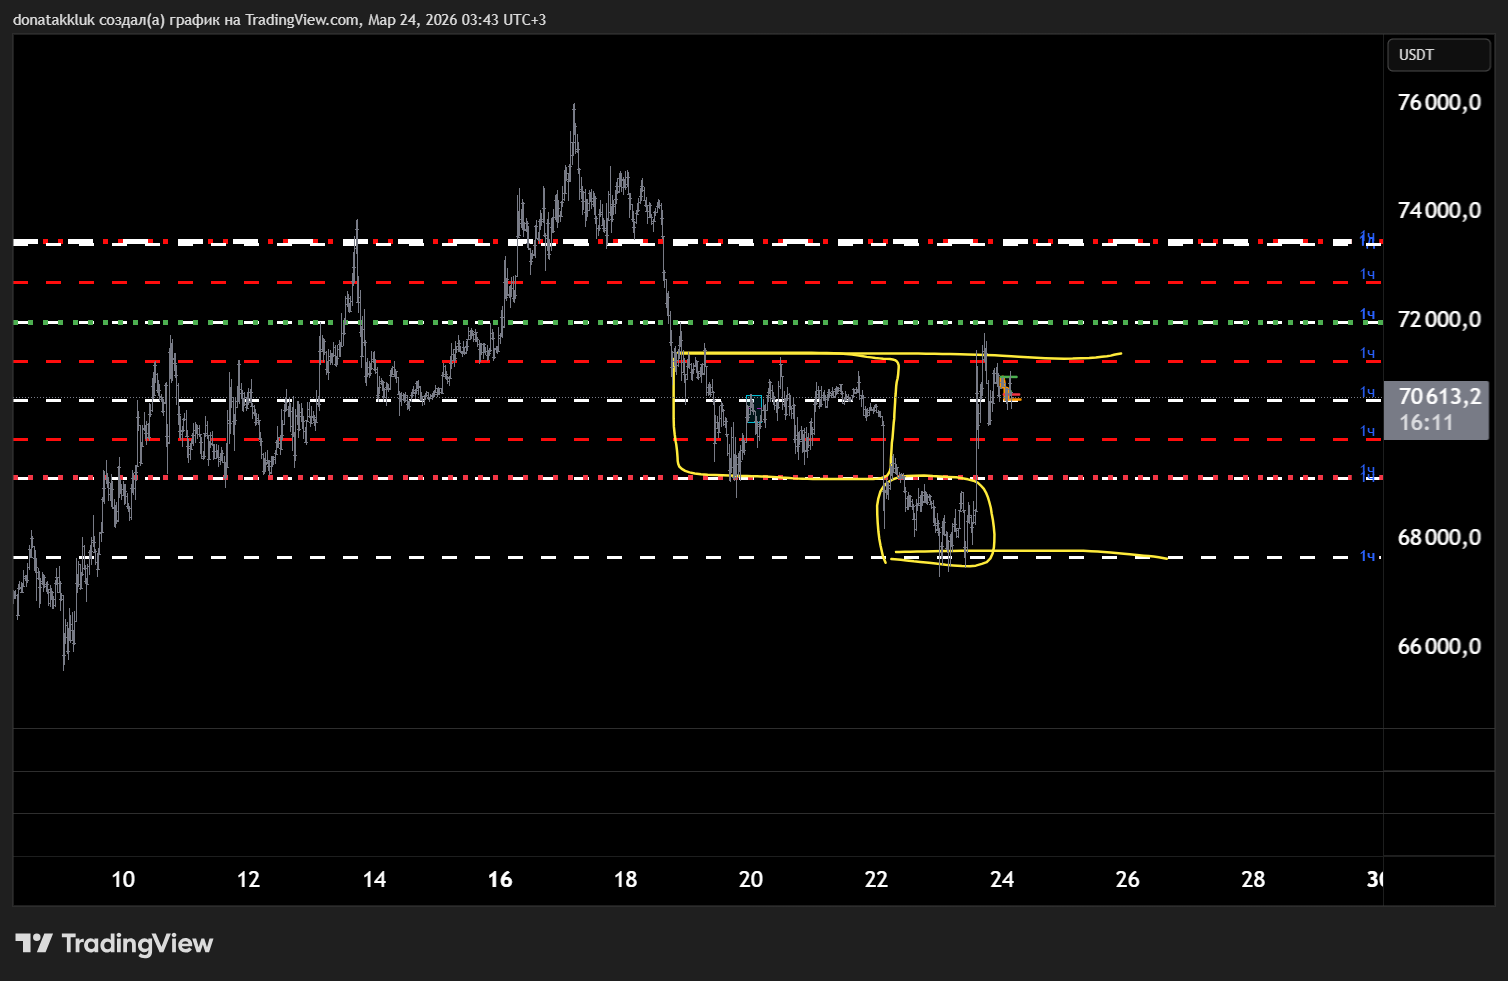The height and width of the screenshot is (981, 1508).
Task: Click the 1ч label beside the green line
Action: pos(1367,315)
